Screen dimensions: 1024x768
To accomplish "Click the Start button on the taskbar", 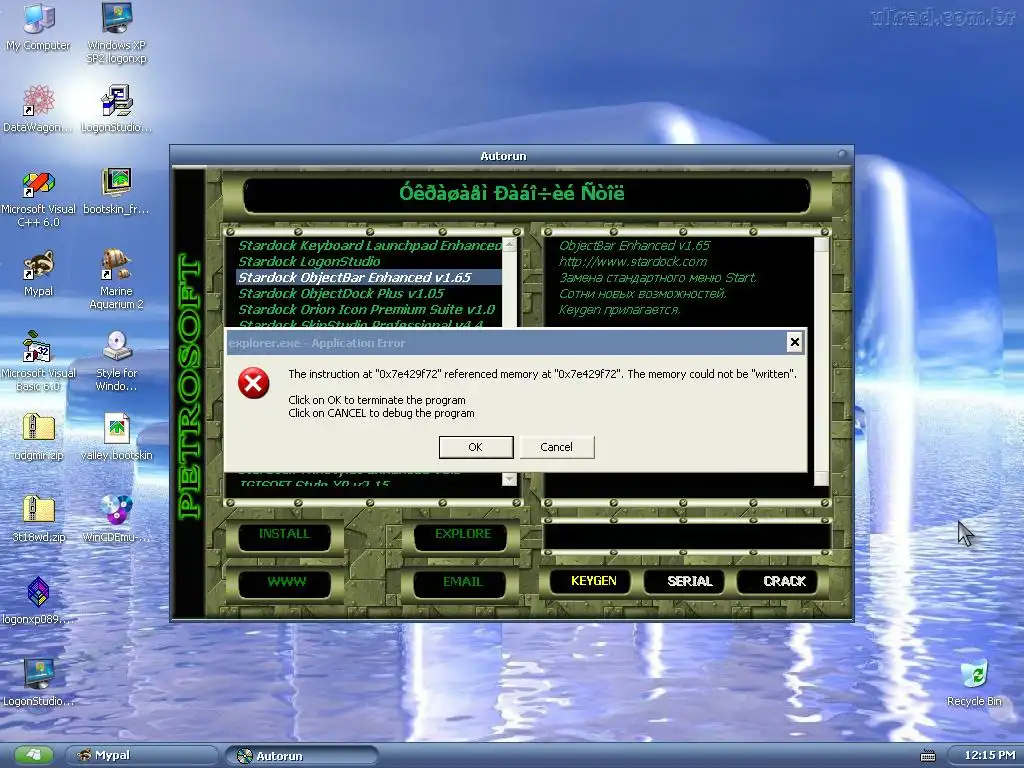I will pyautogui.click(x=34, y=756).
